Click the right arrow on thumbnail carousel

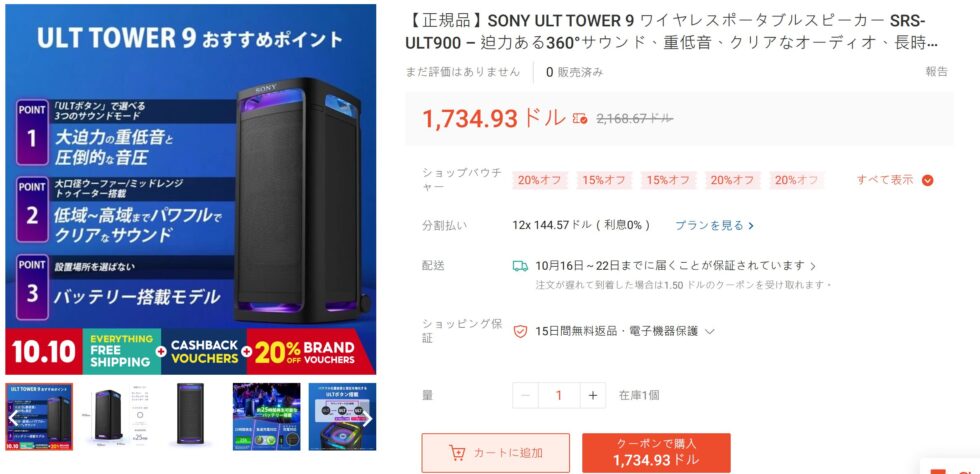[368, 418]
